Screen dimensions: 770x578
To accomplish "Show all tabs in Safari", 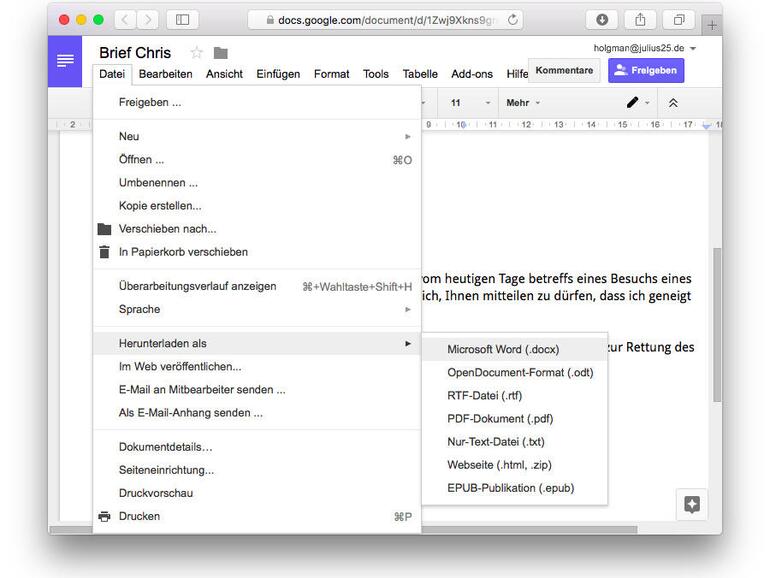I will click(x=679, y=20).
